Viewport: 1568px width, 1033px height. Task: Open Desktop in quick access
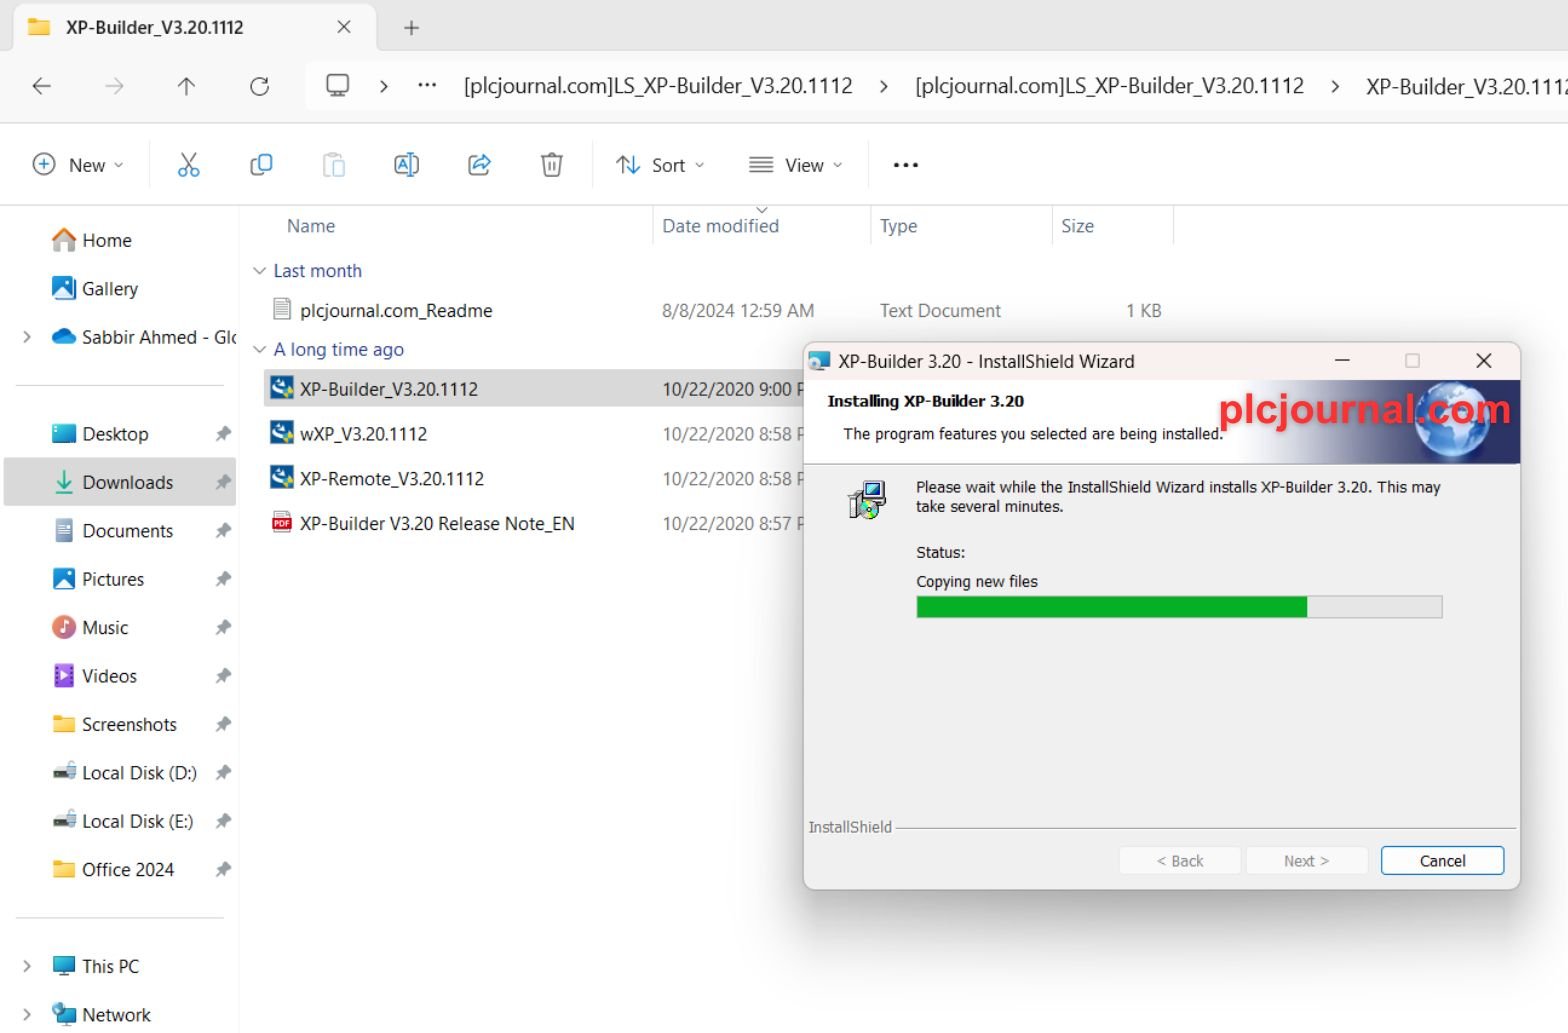100,434
